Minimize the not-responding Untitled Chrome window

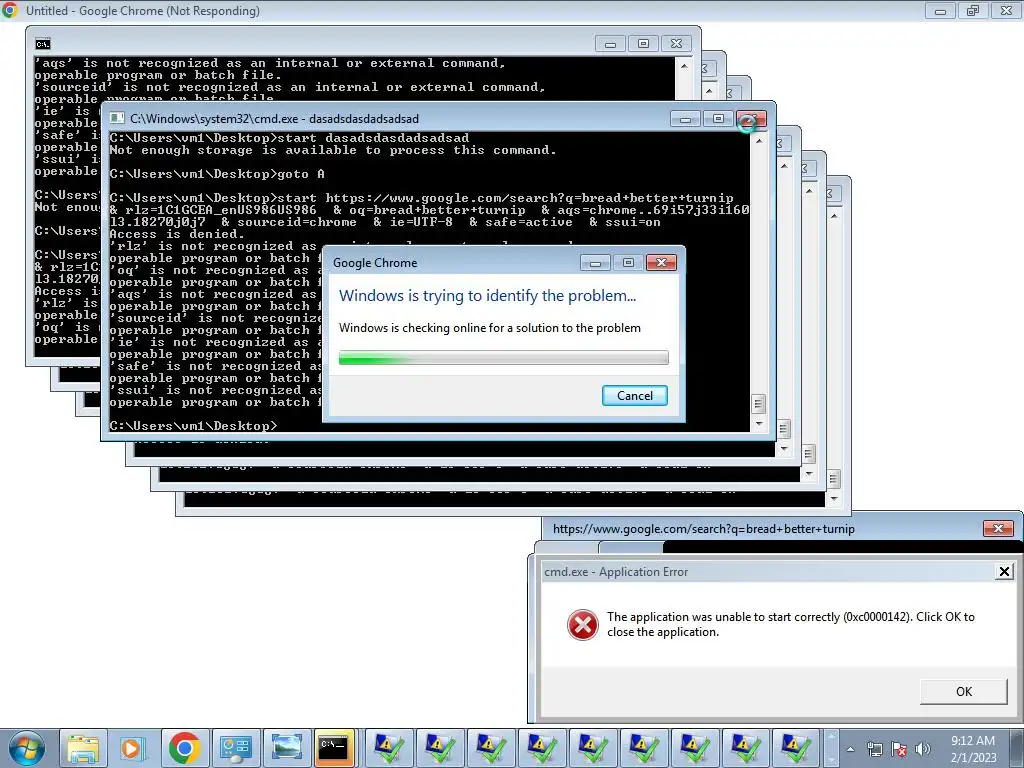940,11
